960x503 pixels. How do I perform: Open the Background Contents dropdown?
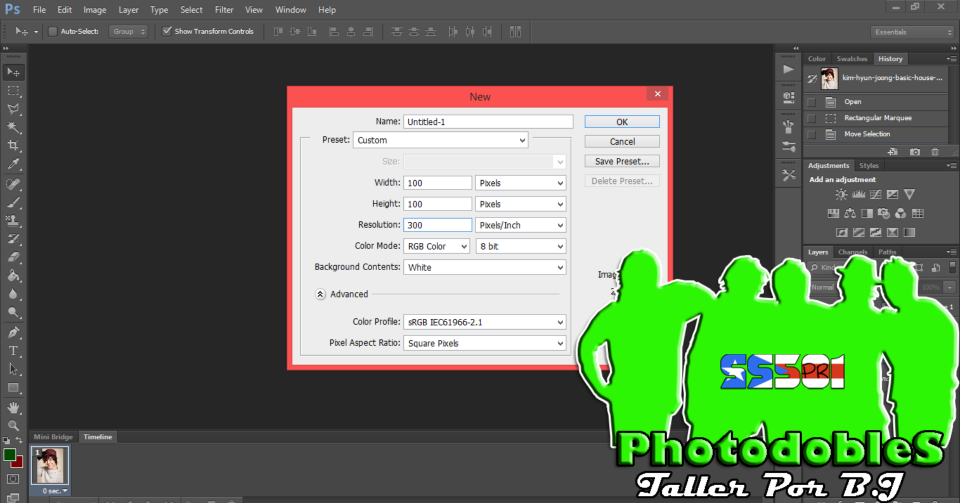484,267
